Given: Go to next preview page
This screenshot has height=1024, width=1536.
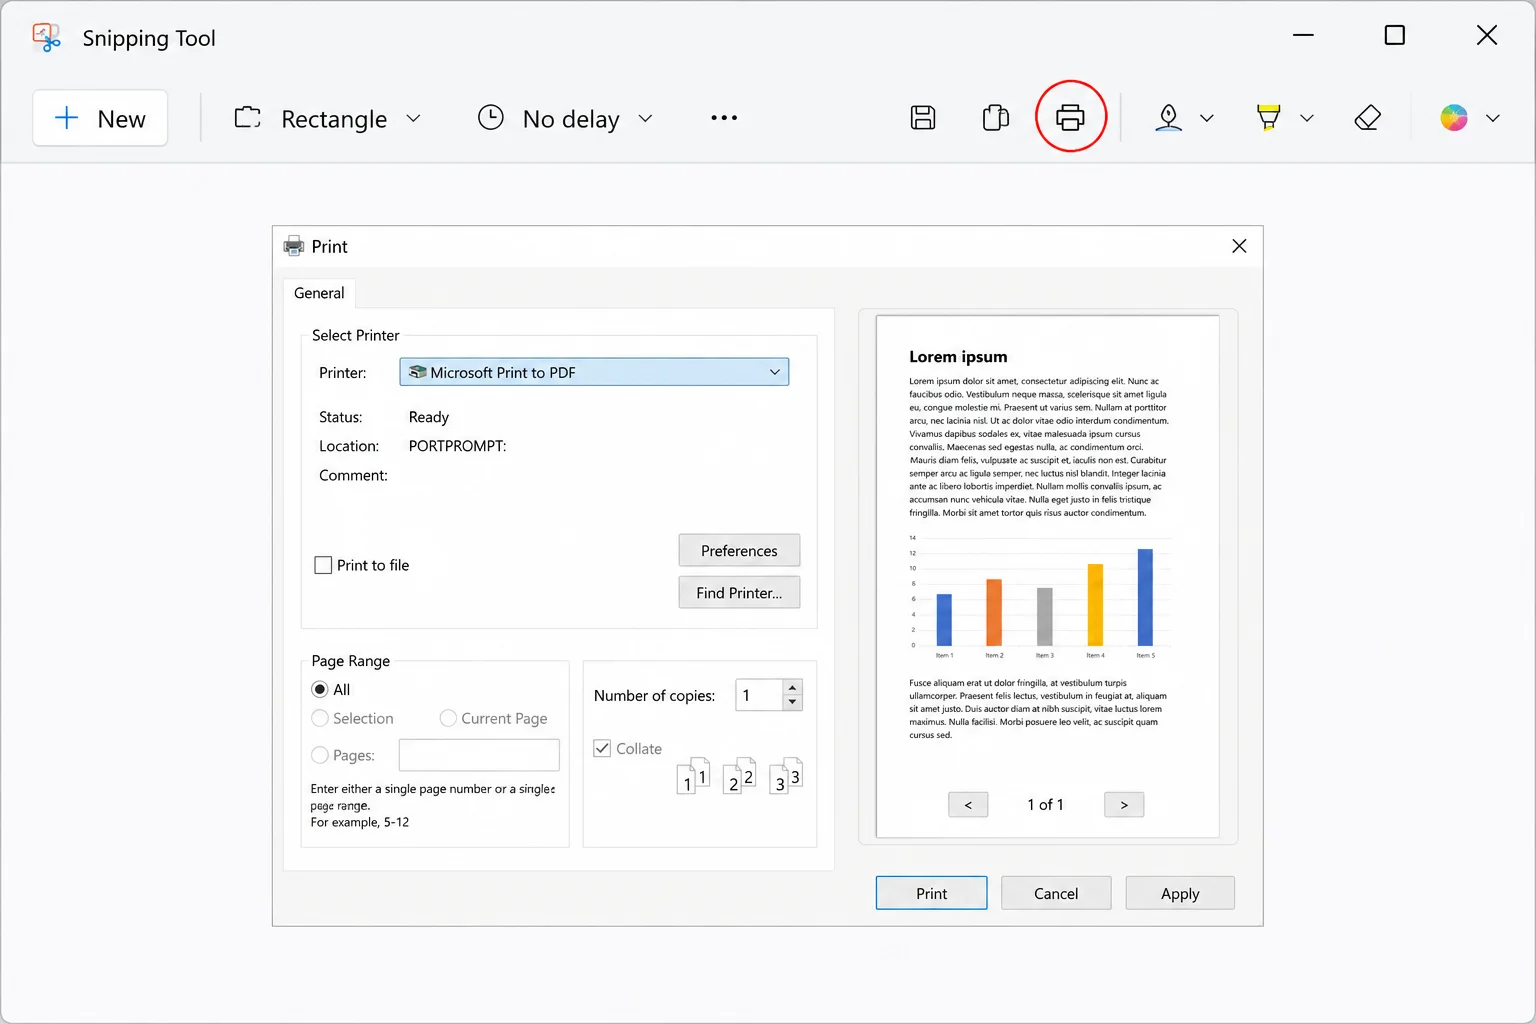Looking at the screenshot, I should tap(1124, 805).
